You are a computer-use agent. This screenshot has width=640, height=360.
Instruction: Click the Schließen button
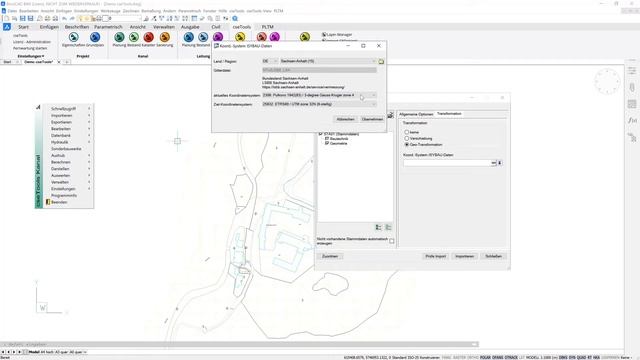(493, 256)
